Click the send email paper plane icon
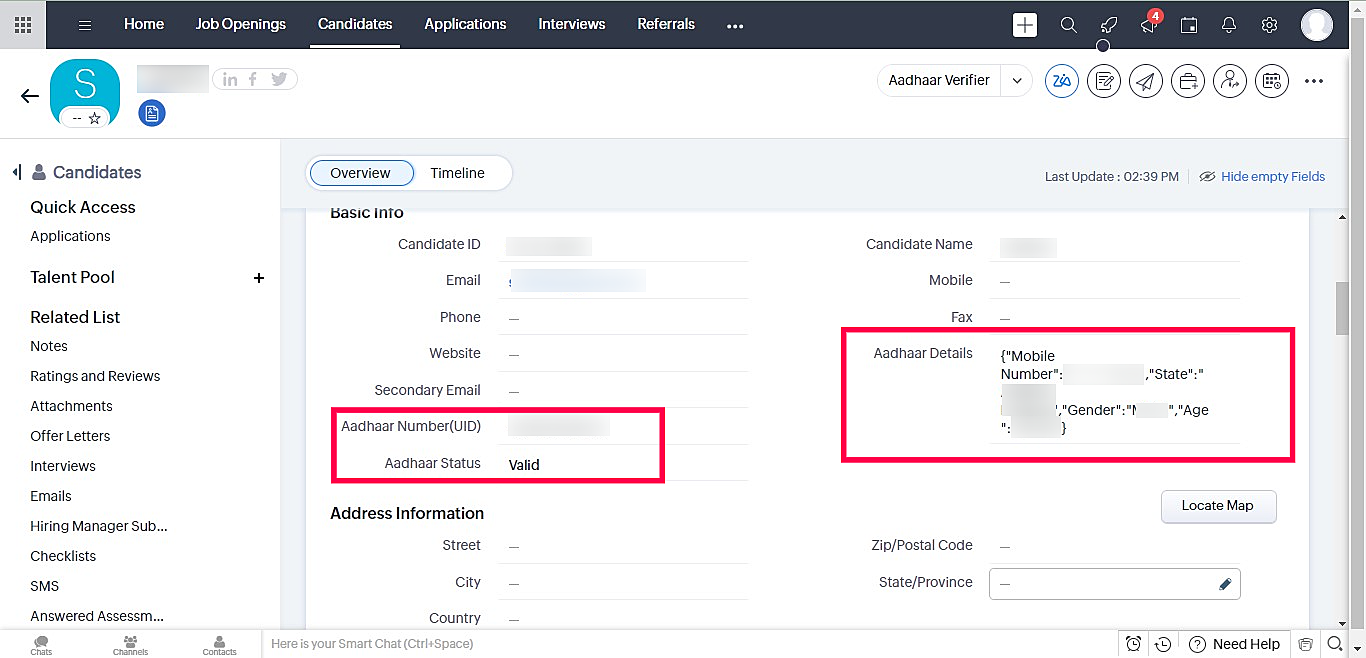The image size is (1366, 658). tap(1146, 81)
